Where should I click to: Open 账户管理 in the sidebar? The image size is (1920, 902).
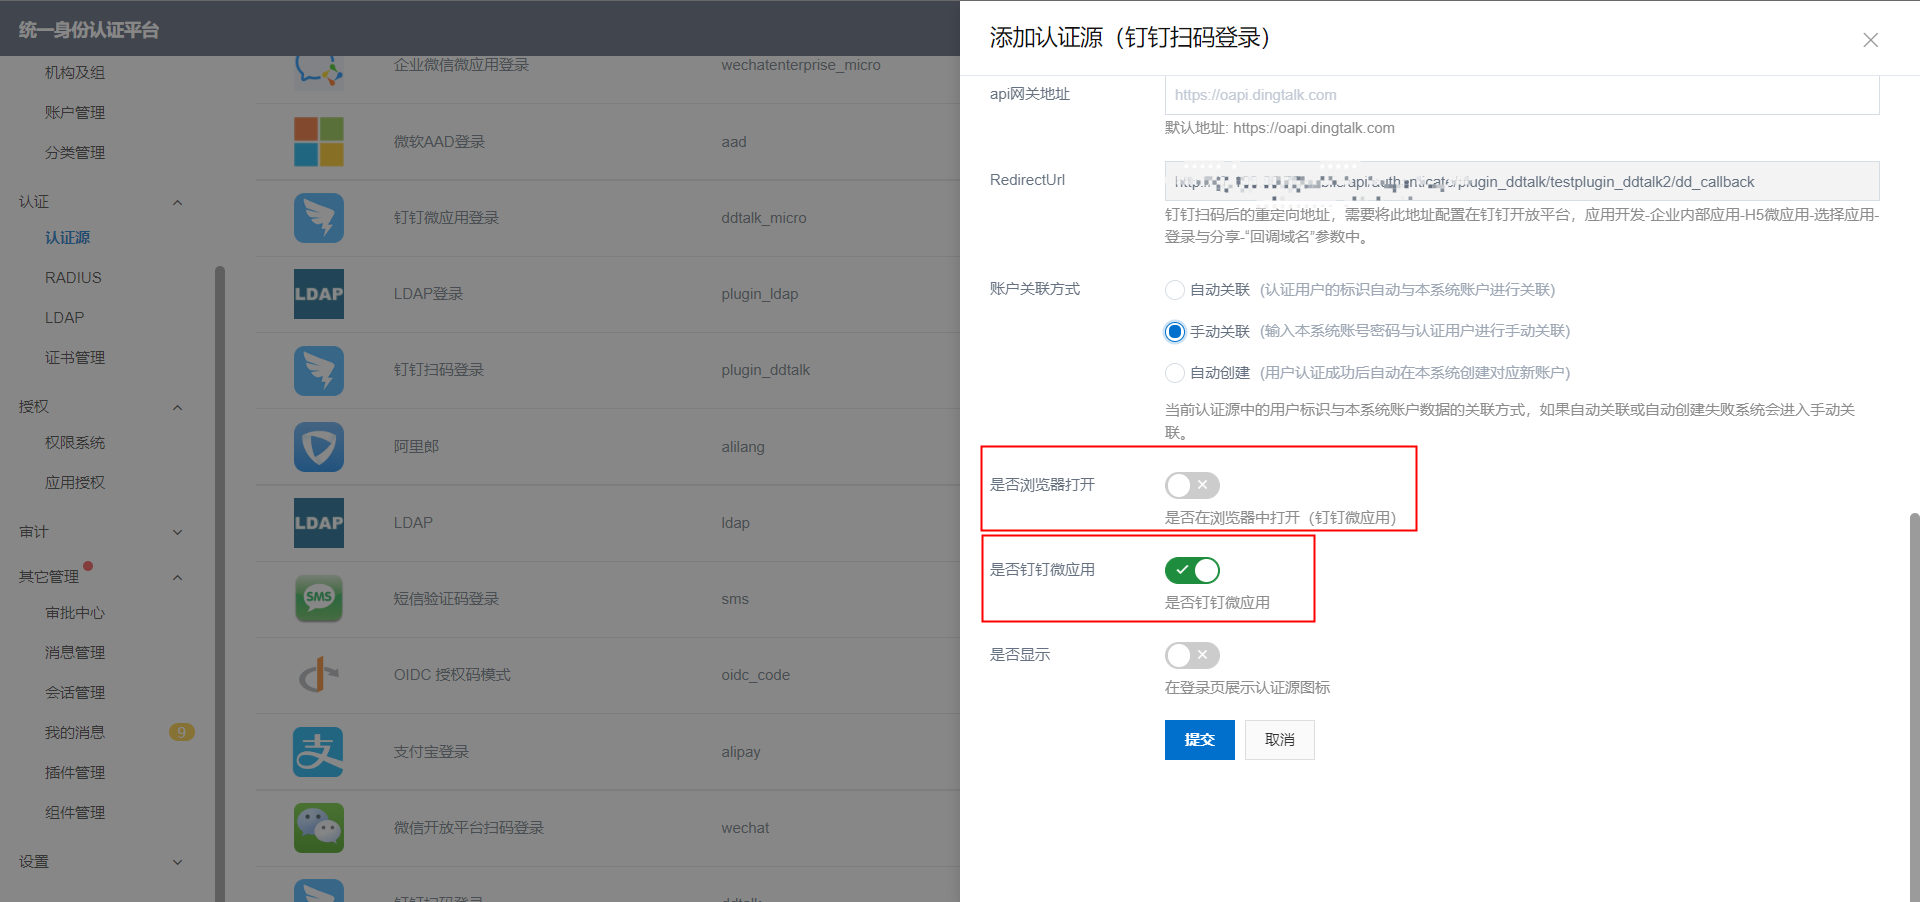75,112
